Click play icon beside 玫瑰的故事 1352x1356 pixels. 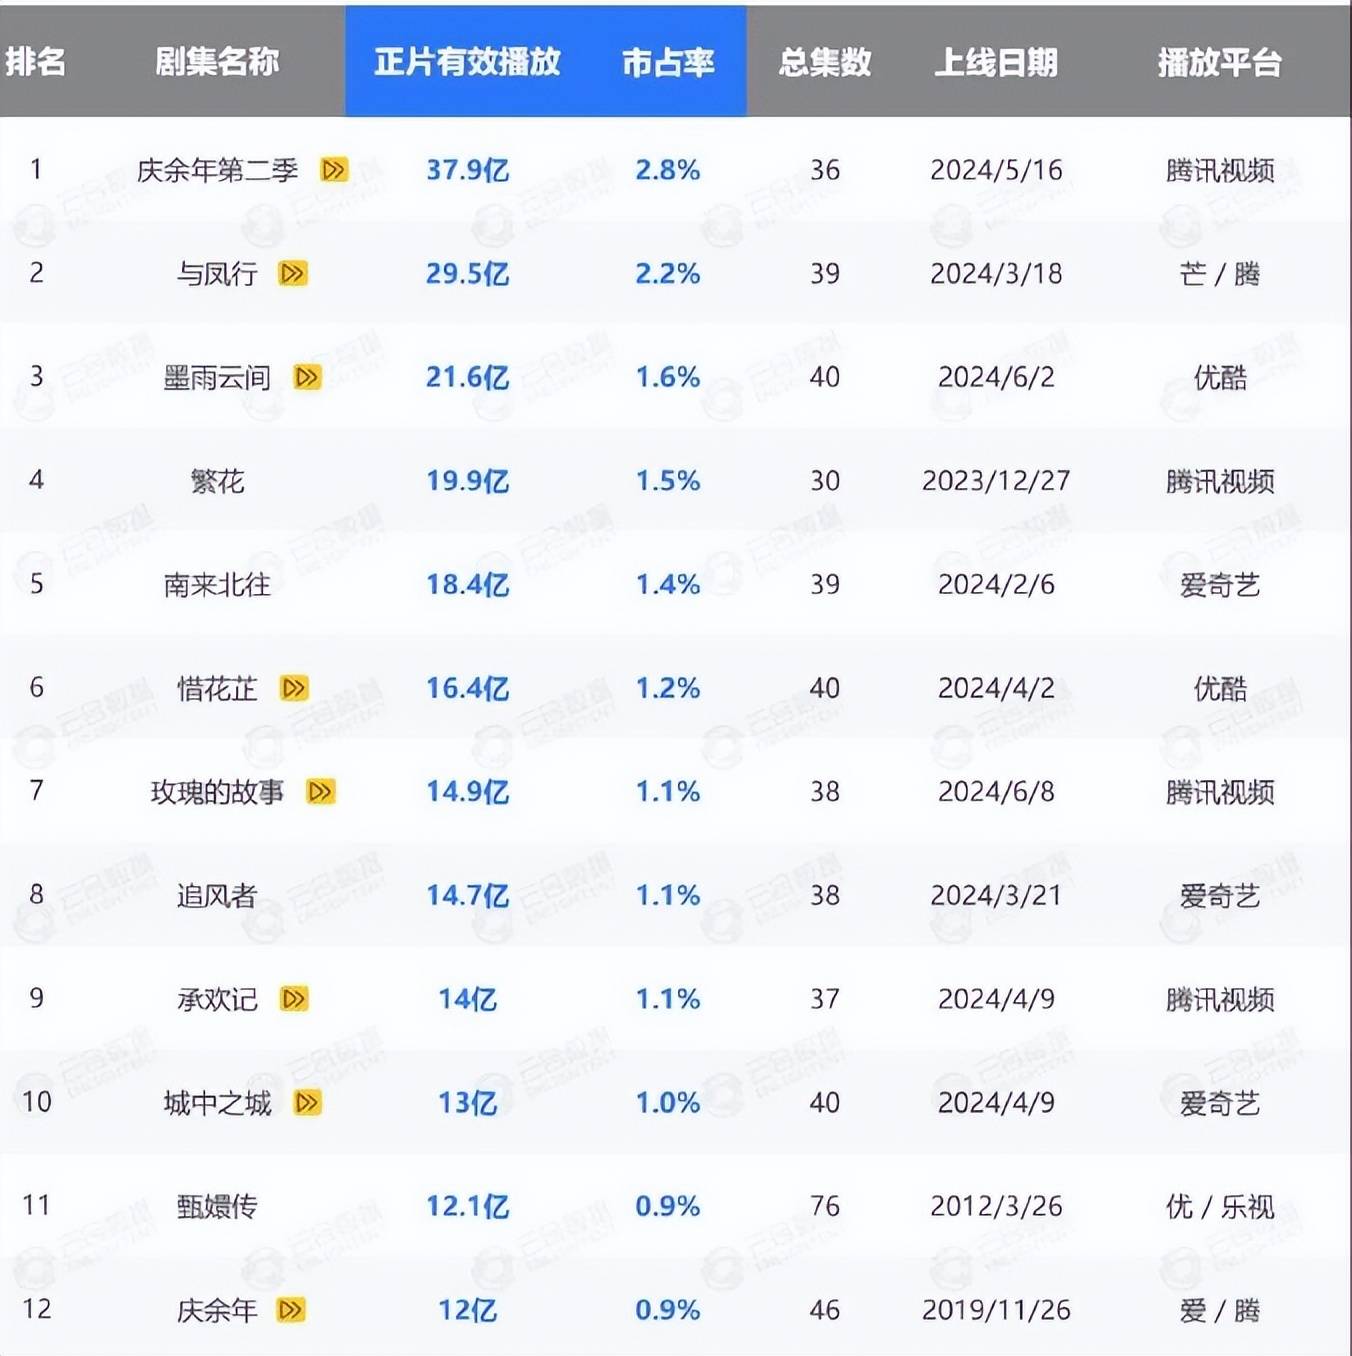click(321, 792)
